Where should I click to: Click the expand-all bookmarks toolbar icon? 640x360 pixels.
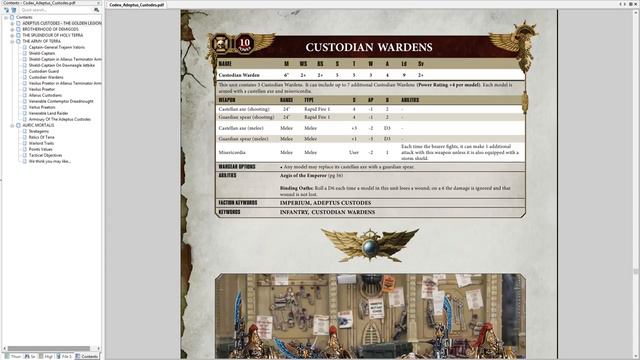[7, 10]
